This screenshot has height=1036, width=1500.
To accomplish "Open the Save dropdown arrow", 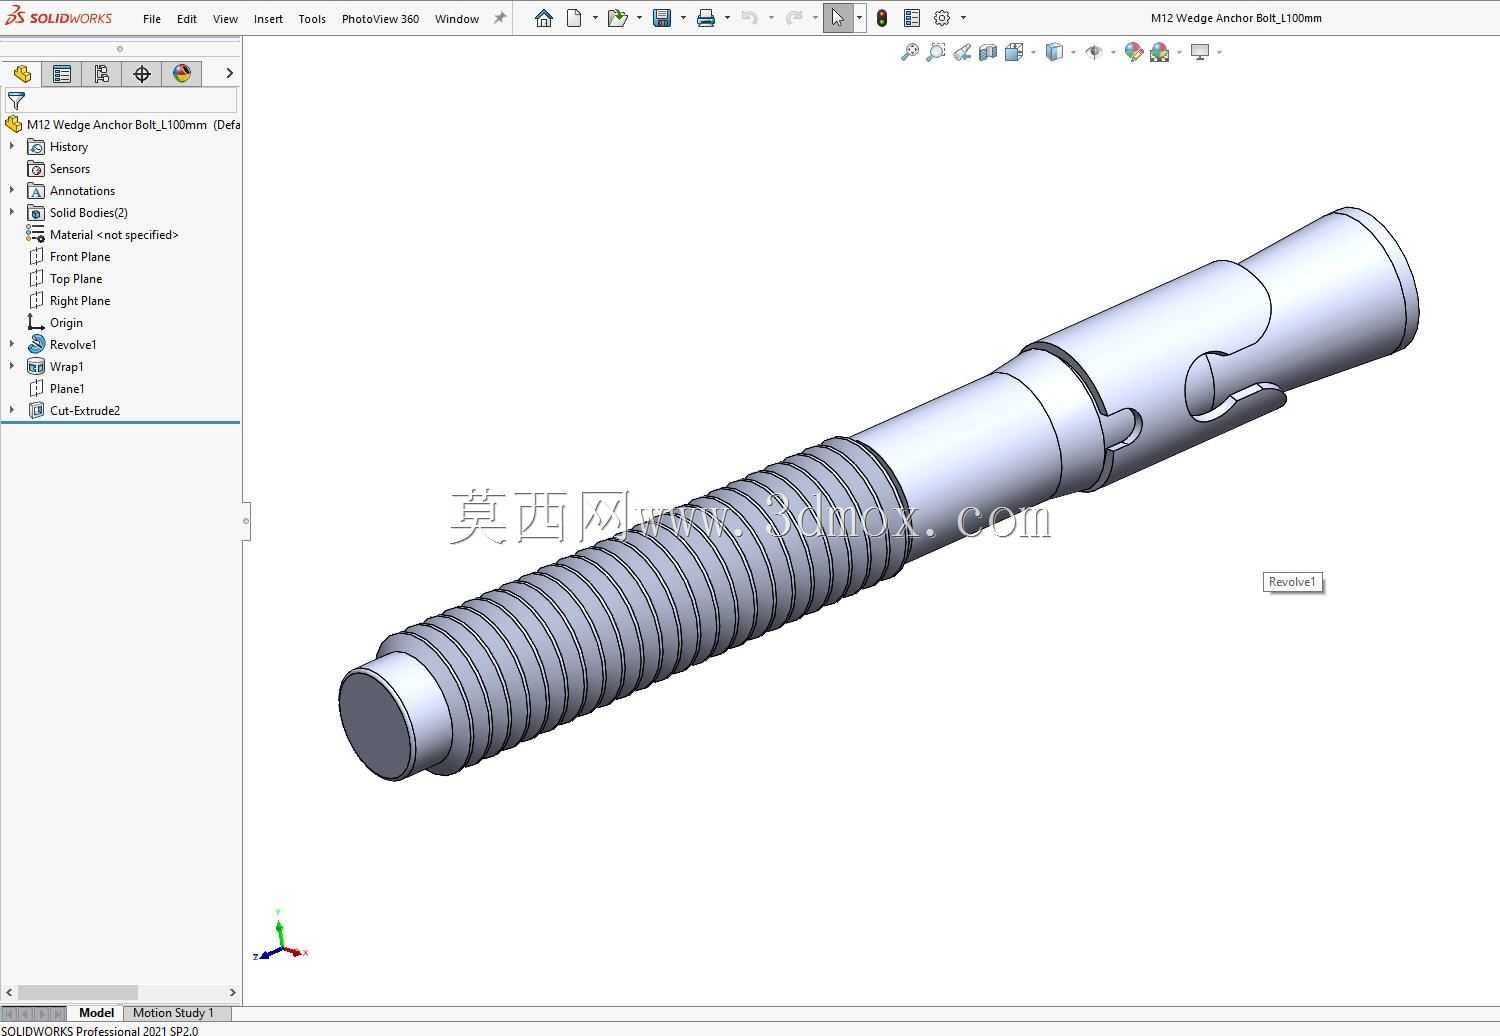I will (683, 18).
